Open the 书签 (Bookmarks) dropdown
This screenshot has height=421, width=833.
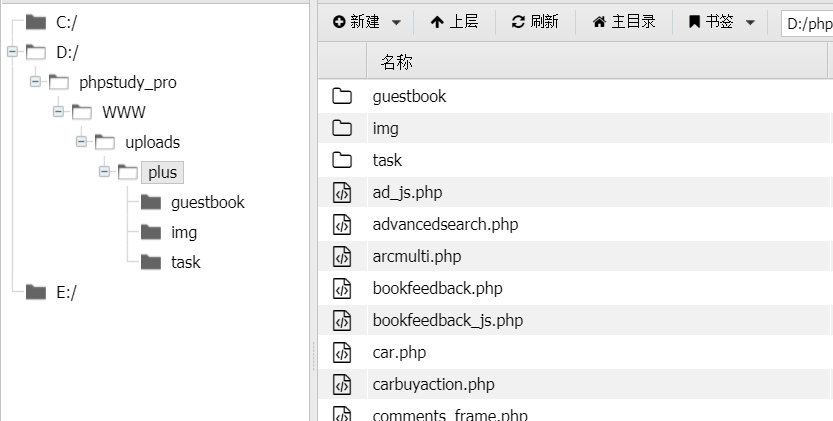coord(720,22)
